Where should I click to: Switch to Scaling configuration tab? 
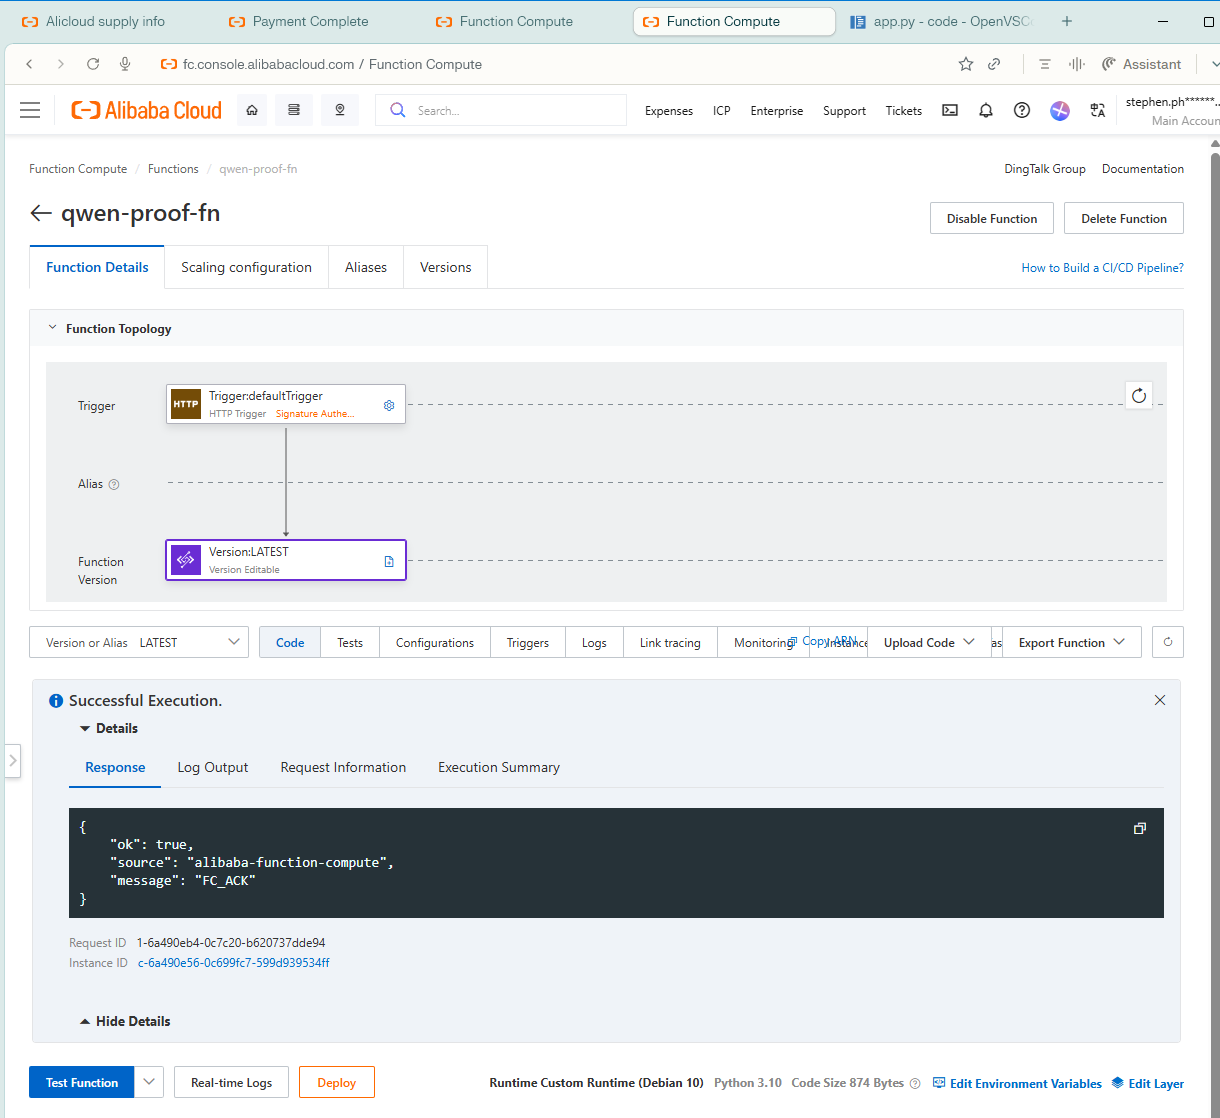[246, 267]
